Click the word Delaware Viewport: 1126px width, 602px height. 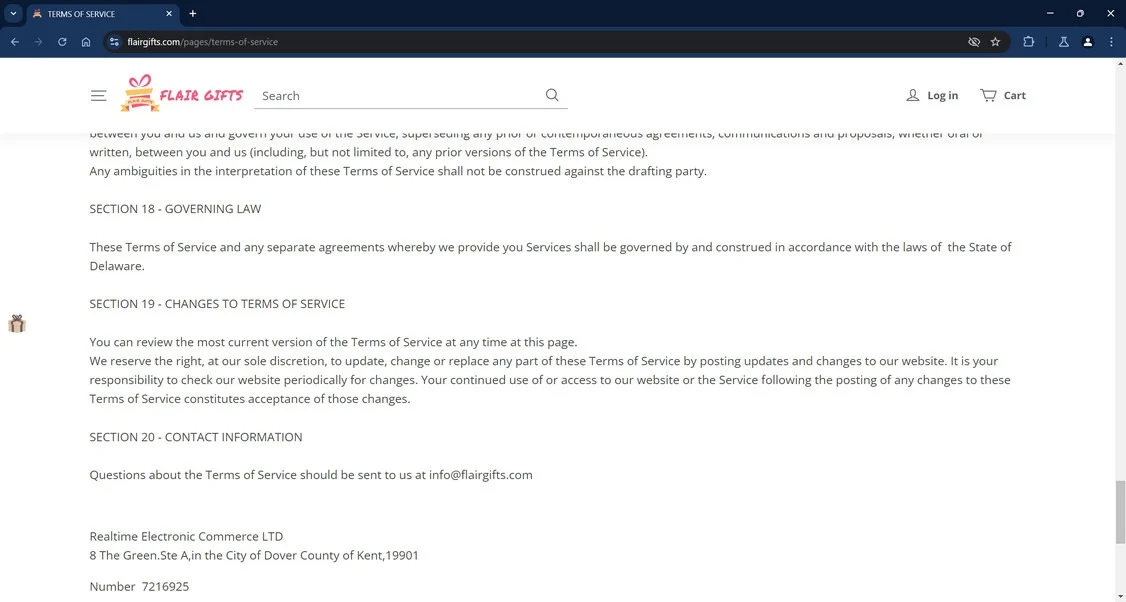pyautogui.click(x=116, y=266)
